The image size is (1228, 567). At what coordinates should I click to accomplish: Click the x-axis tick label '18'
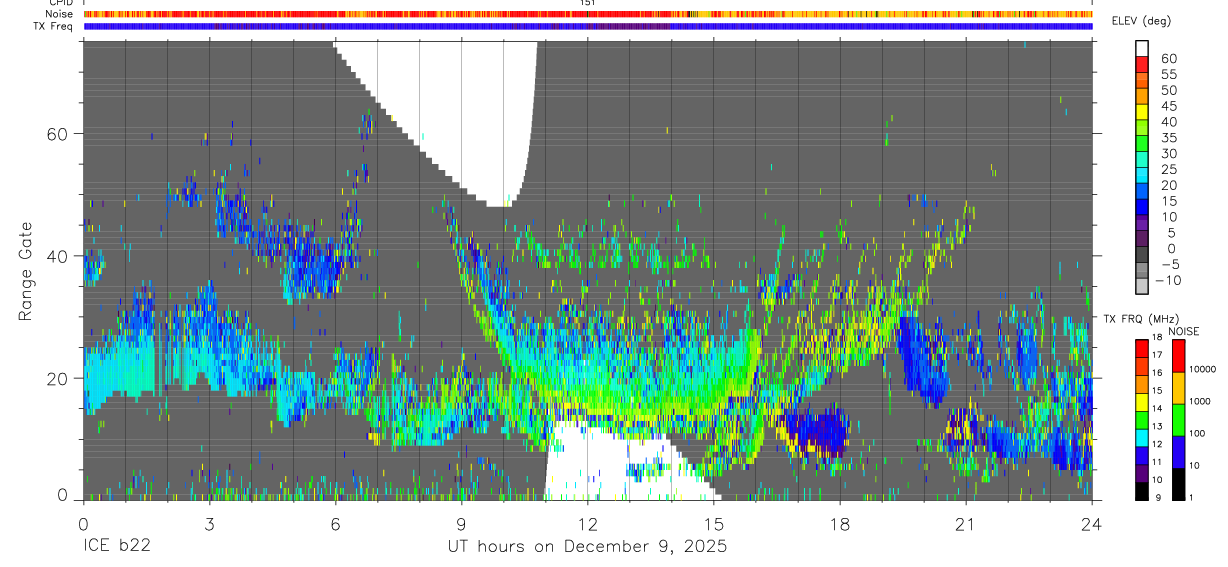tap(839, 524)
